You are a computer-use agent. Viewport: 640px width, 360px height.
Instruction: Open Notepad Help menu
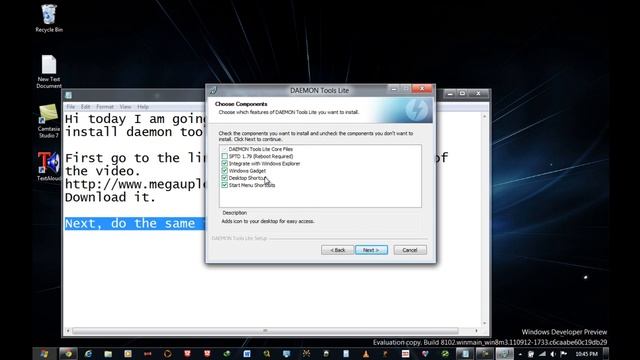[x=143, y=107]
